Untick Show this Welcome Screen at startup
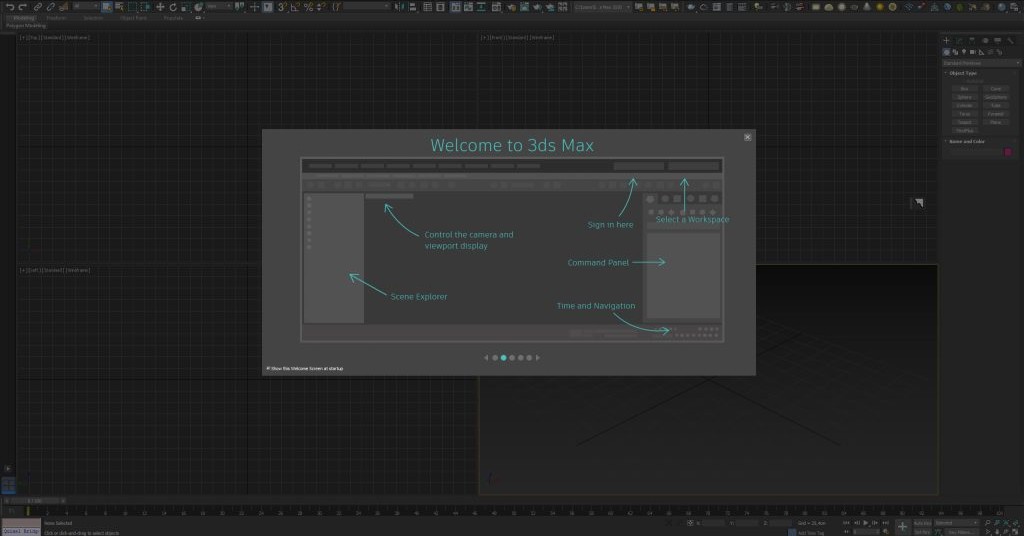The height and width of the screenshot is (536, 1024). [268, 369]
